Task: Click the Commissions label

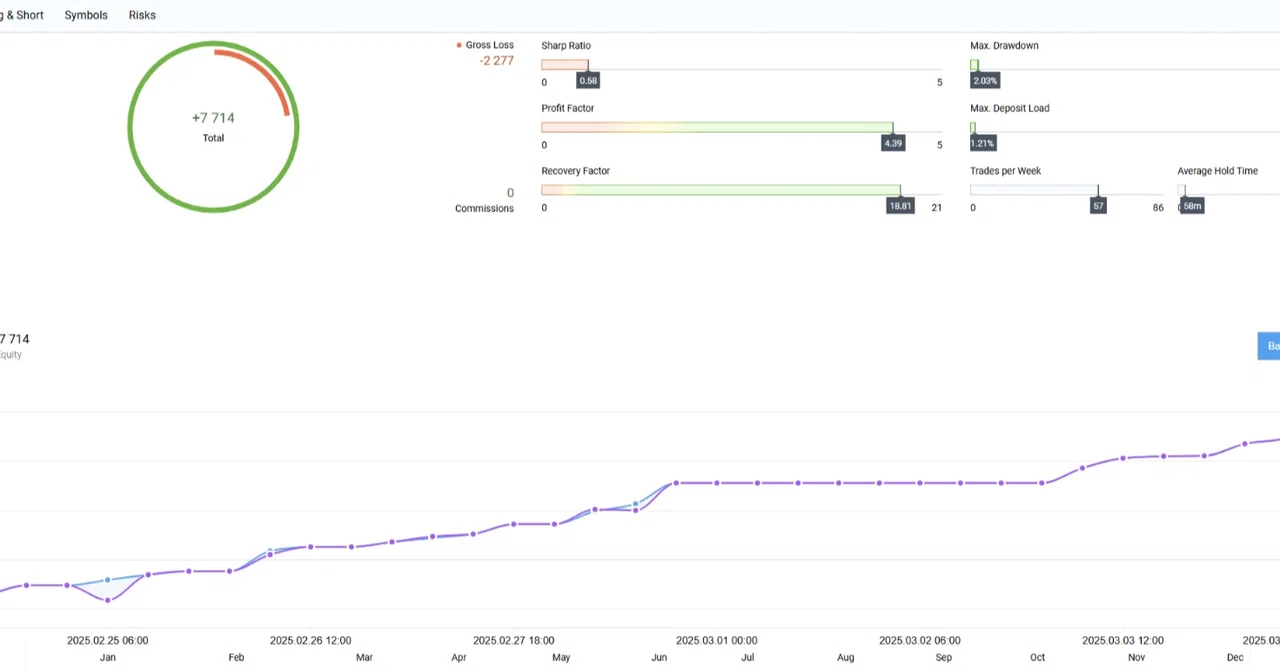Action: [x=484, y=208]
